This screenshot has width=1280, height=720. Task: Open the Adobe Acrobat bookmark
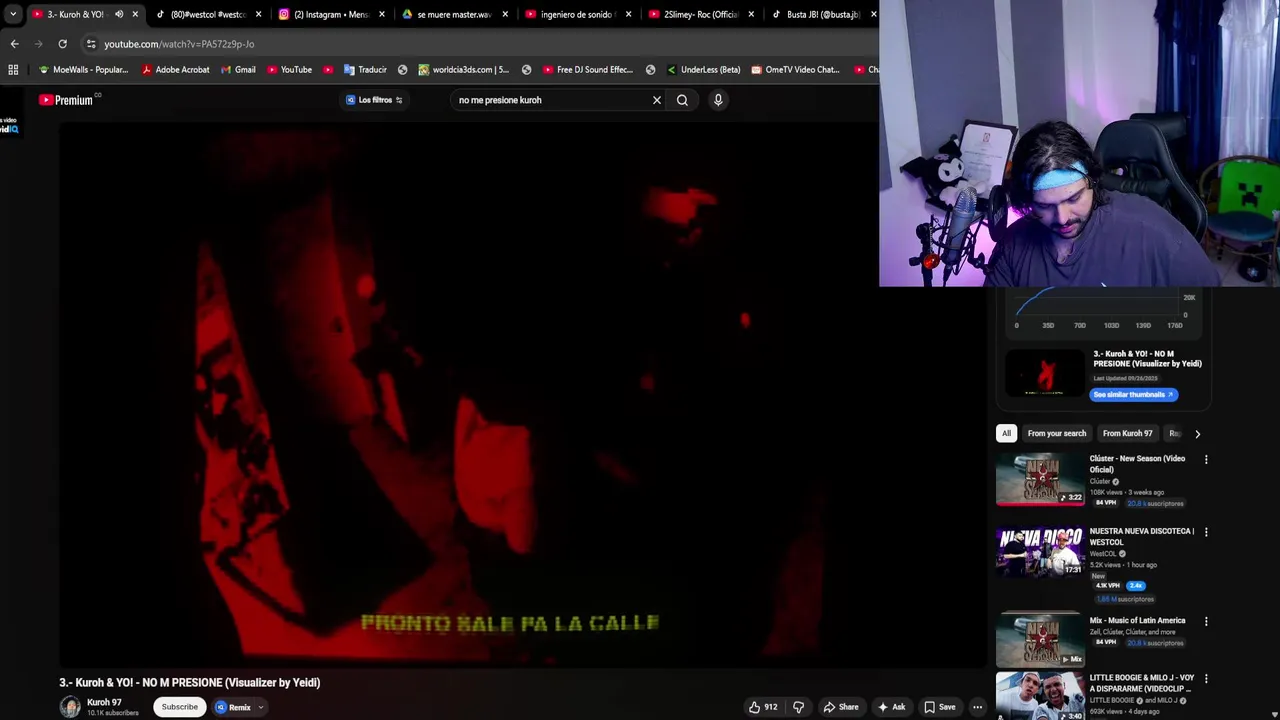tap(176, 70)
